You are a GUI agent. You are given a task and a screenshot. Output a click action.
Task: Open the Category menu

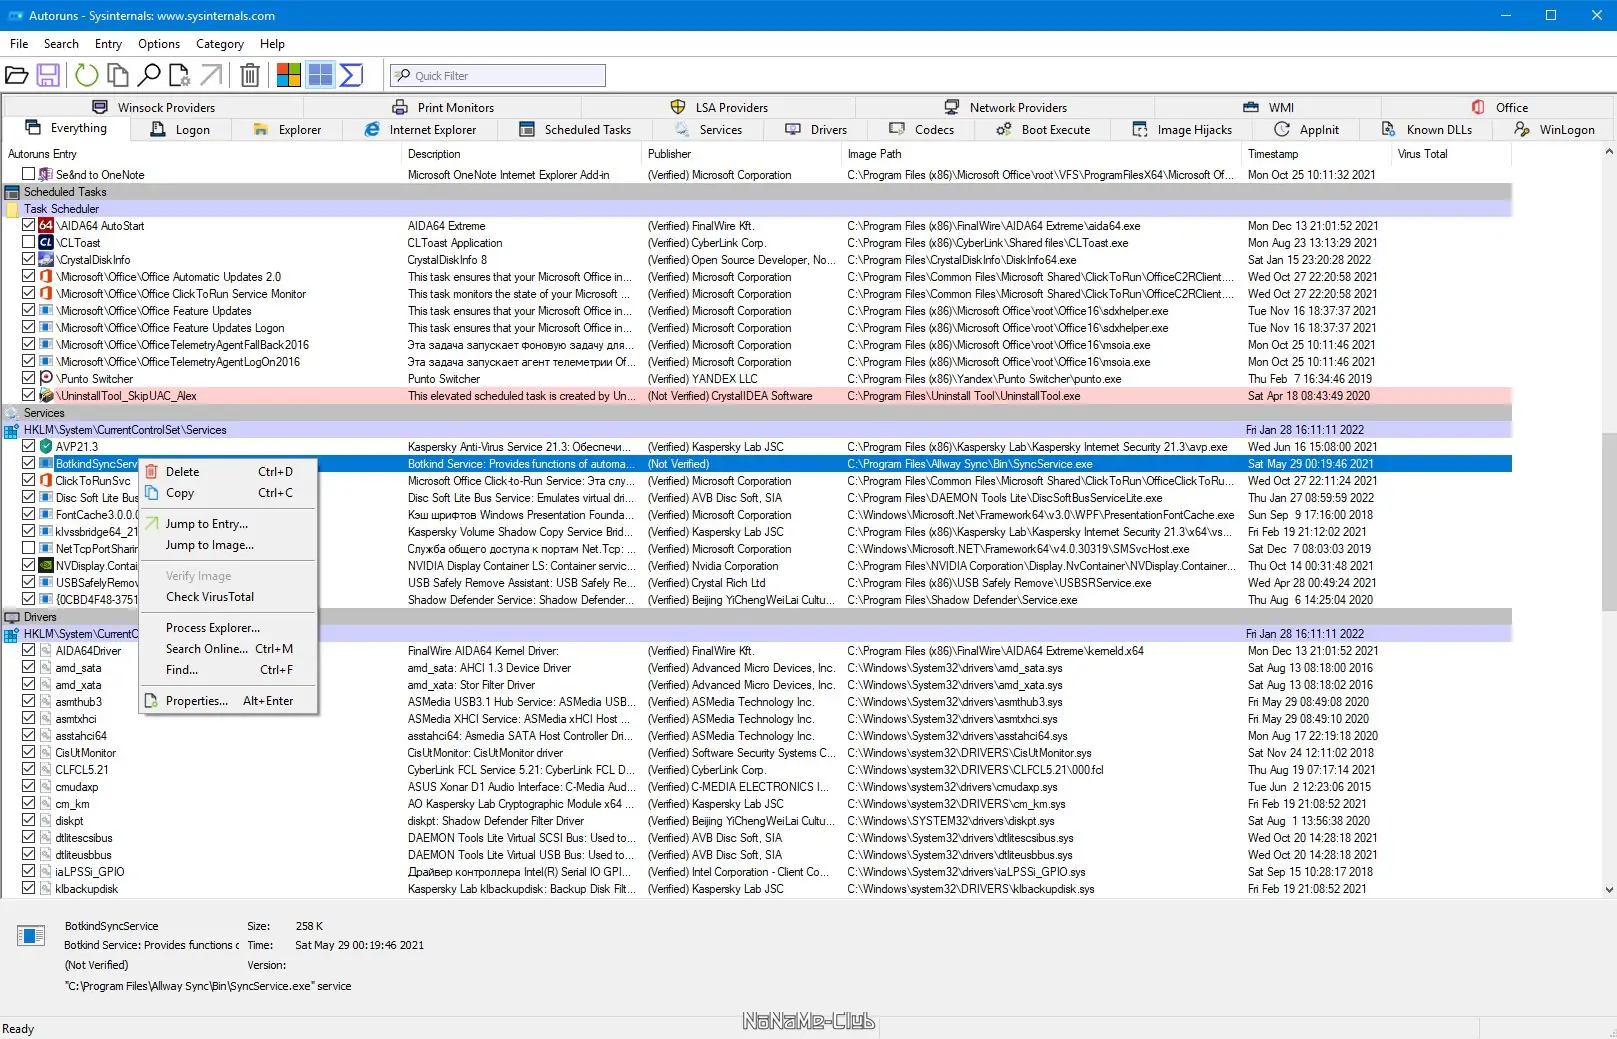[x=220, y=44]
